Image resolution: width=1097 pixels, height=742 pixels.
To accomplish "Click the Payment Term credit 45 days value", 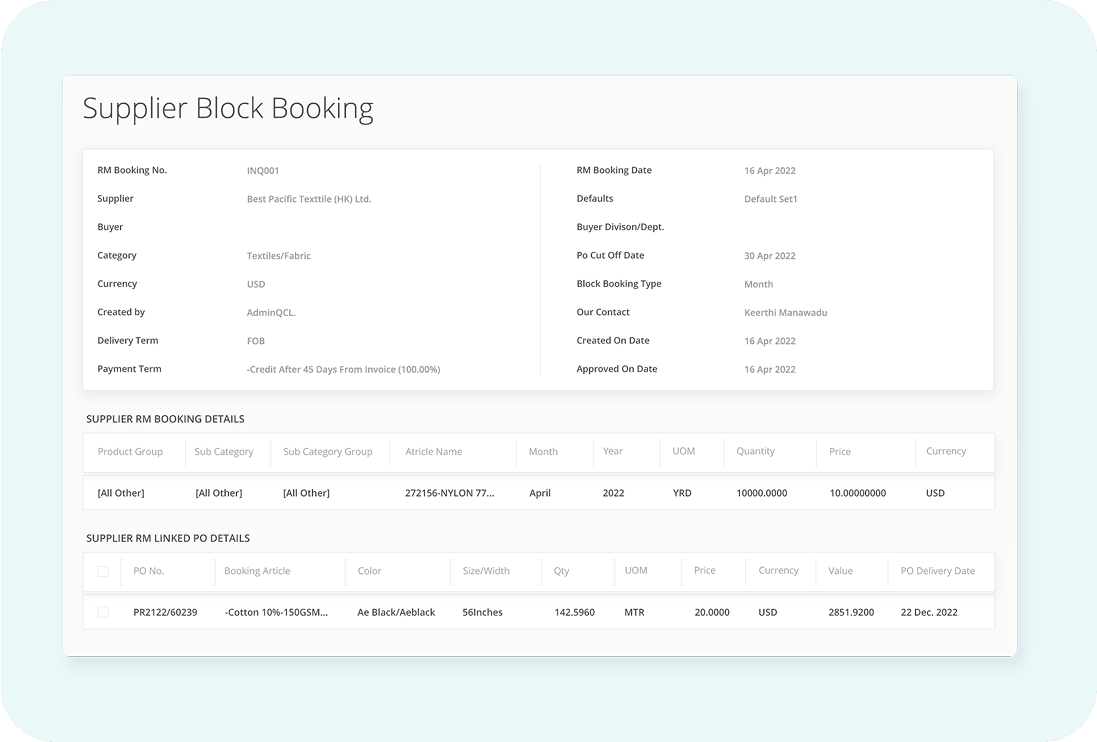I will pos(343,369).
